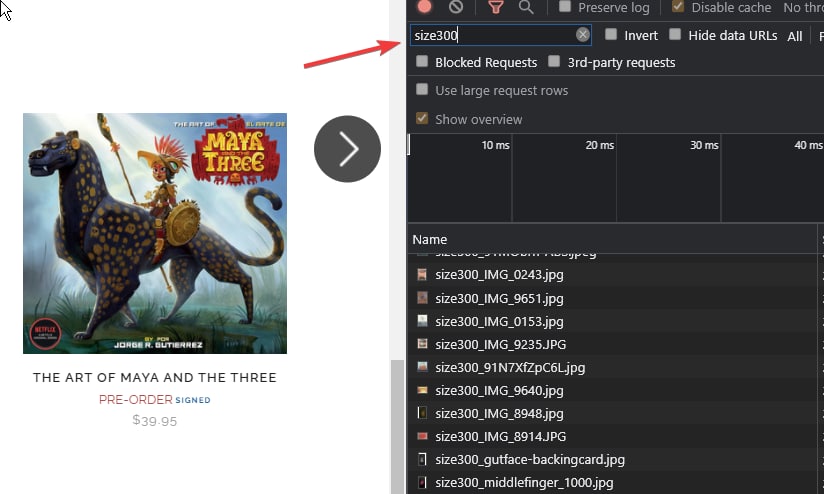Sort requests by Name column header
Image resolution: width=824 pixels, height=494 pixels.
[612, 240]
